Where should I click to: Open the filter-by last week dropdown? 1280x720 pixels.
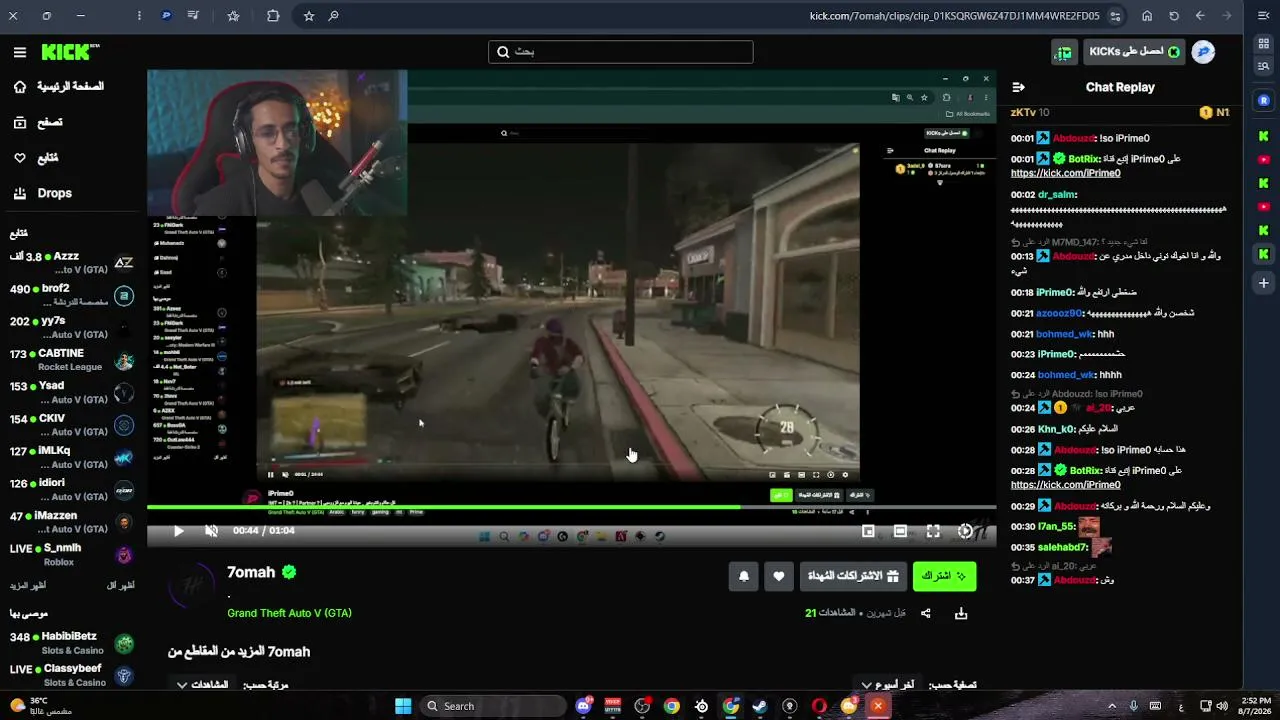point(887,685)
